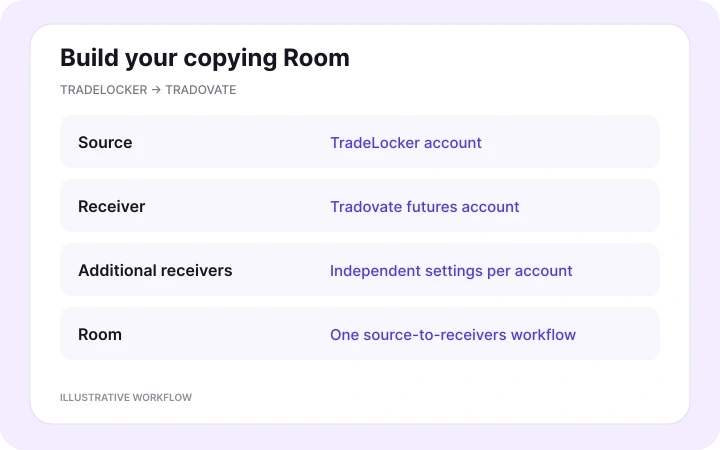Select the 'Receiver' row label

(112, 207)
